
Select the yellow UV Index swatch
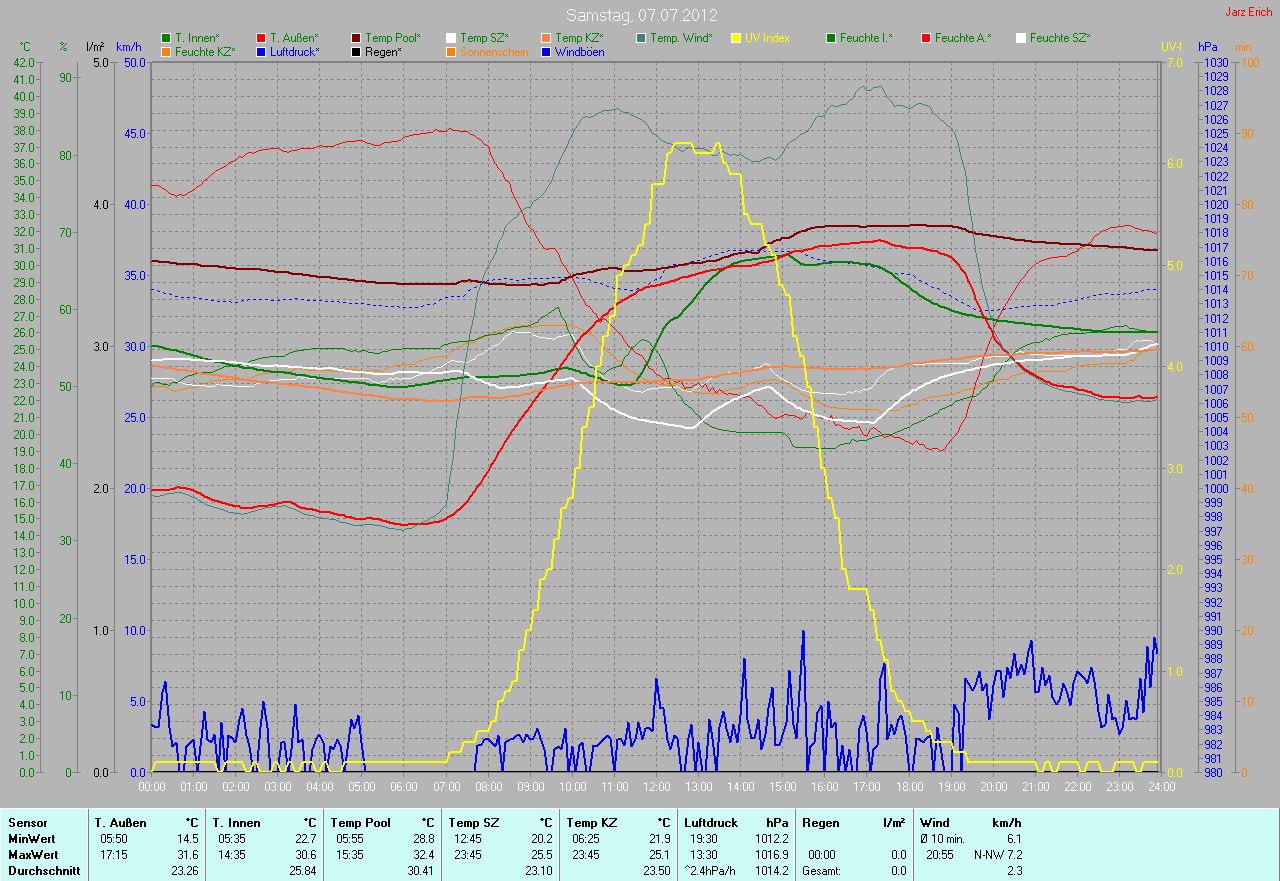coord(736,38)
